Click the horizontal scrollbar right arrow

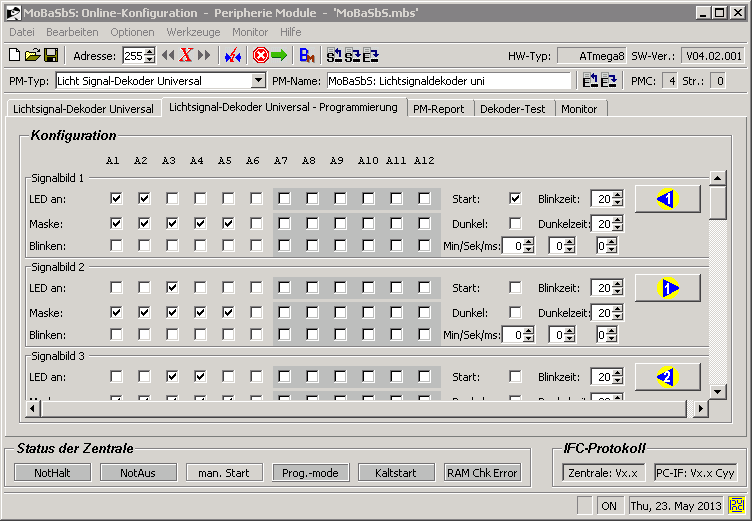tap(700, 408)
